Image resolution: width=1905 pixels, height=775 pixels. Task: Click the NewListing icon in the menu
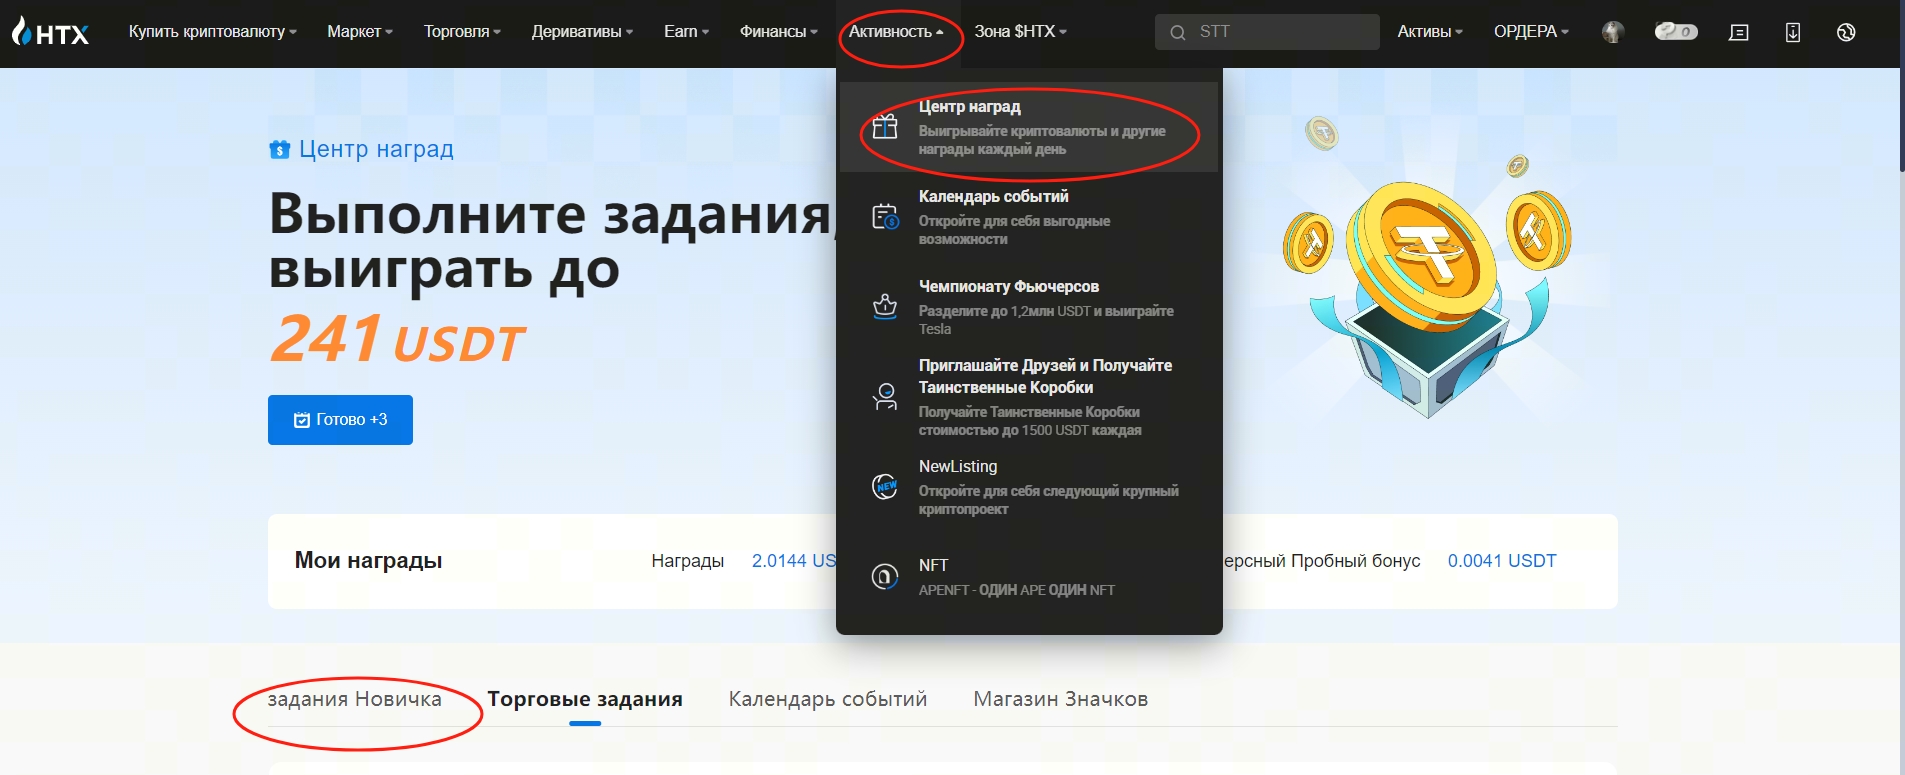tap(885, 487)
